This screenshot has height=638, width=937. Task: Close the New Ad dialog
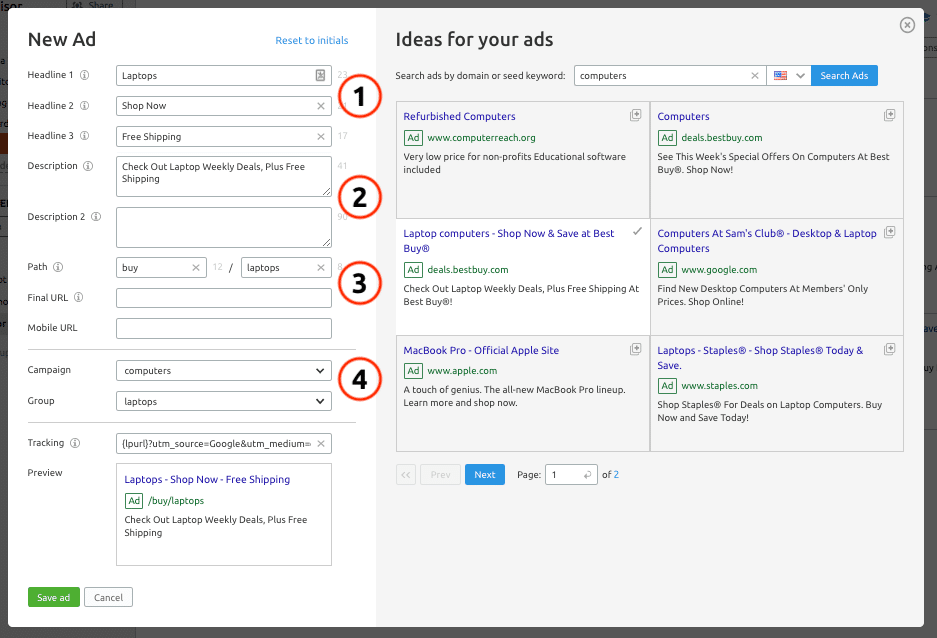(907, 25)
